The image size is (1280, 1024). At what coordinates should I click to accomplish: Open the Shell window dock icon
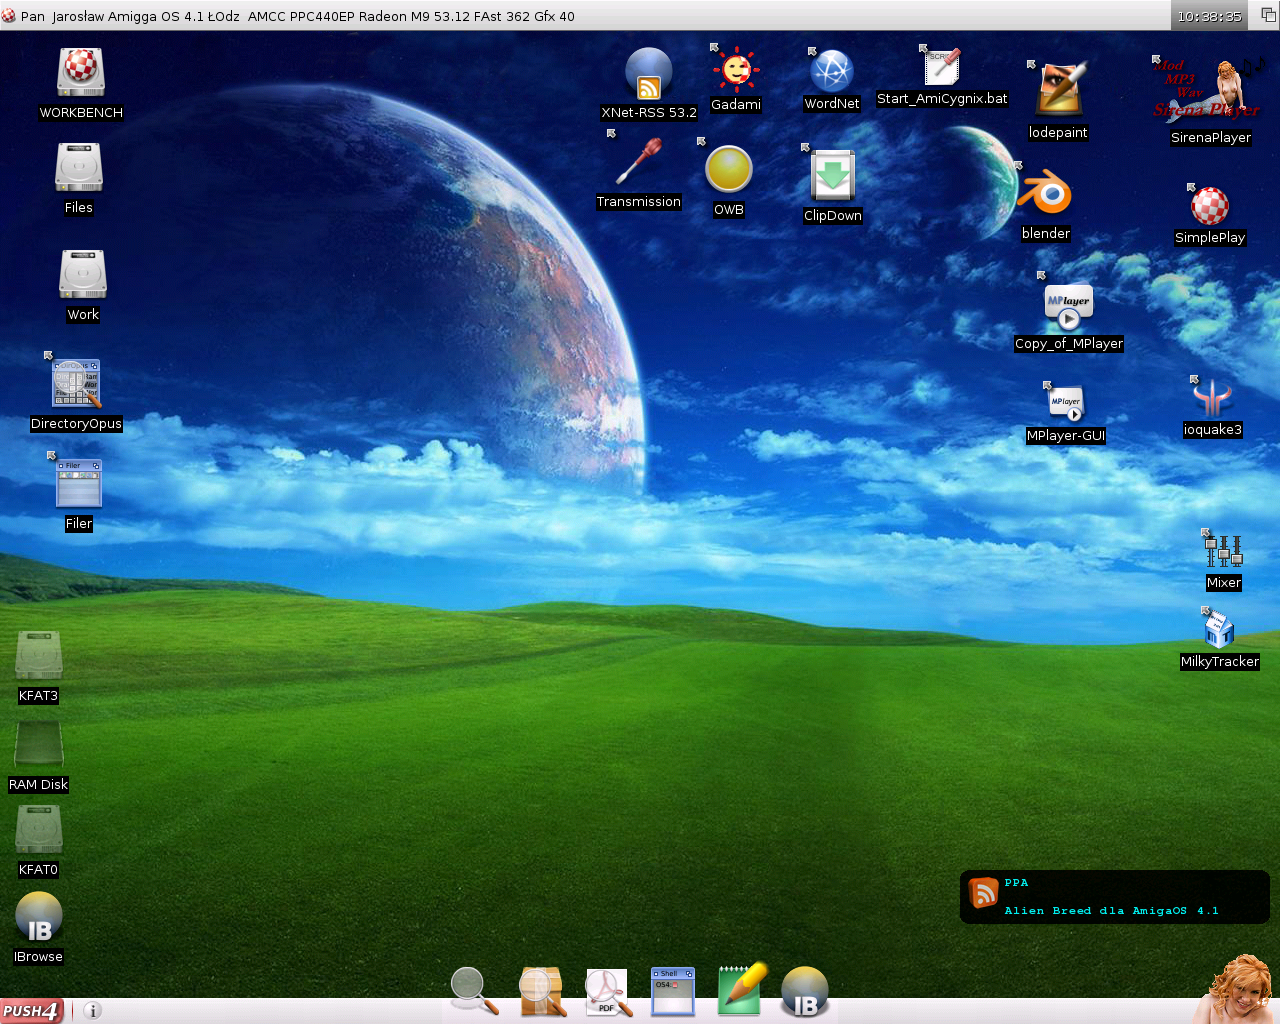673,991
